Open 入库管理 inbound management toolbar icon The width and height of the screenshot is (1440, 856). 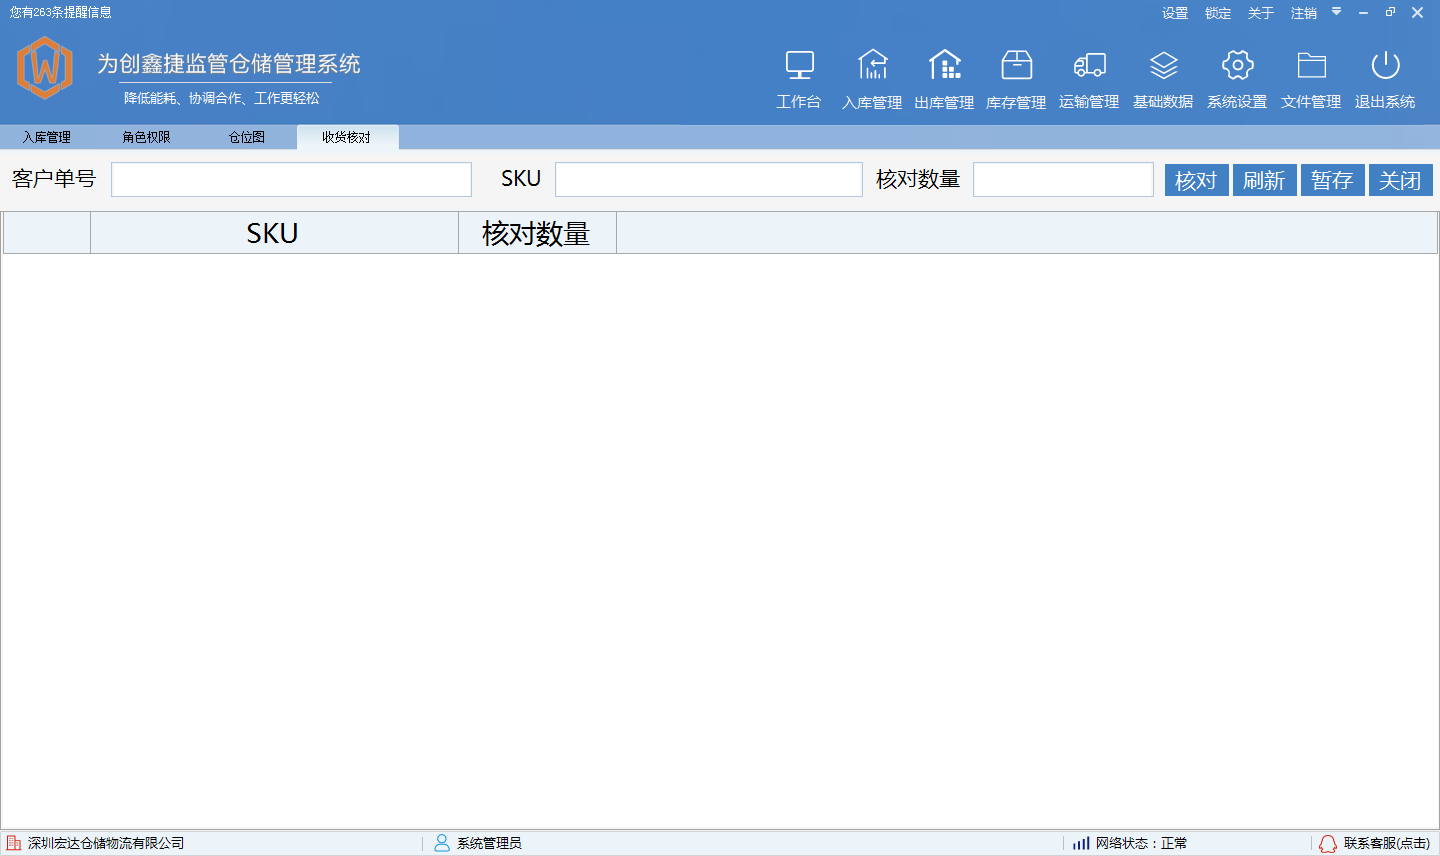point(872,65)
